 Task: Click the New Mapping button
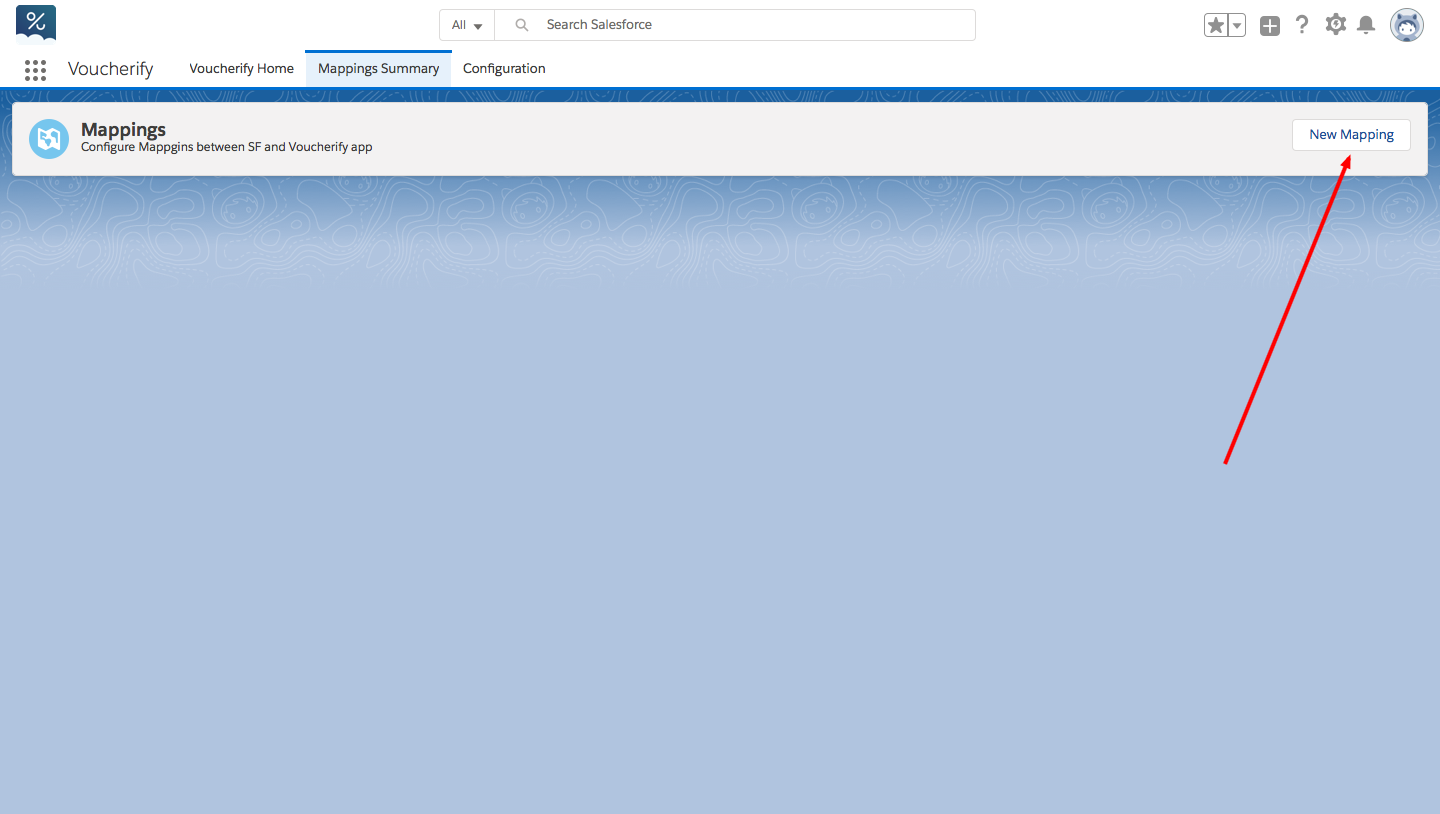click(x=1351, y=135)
